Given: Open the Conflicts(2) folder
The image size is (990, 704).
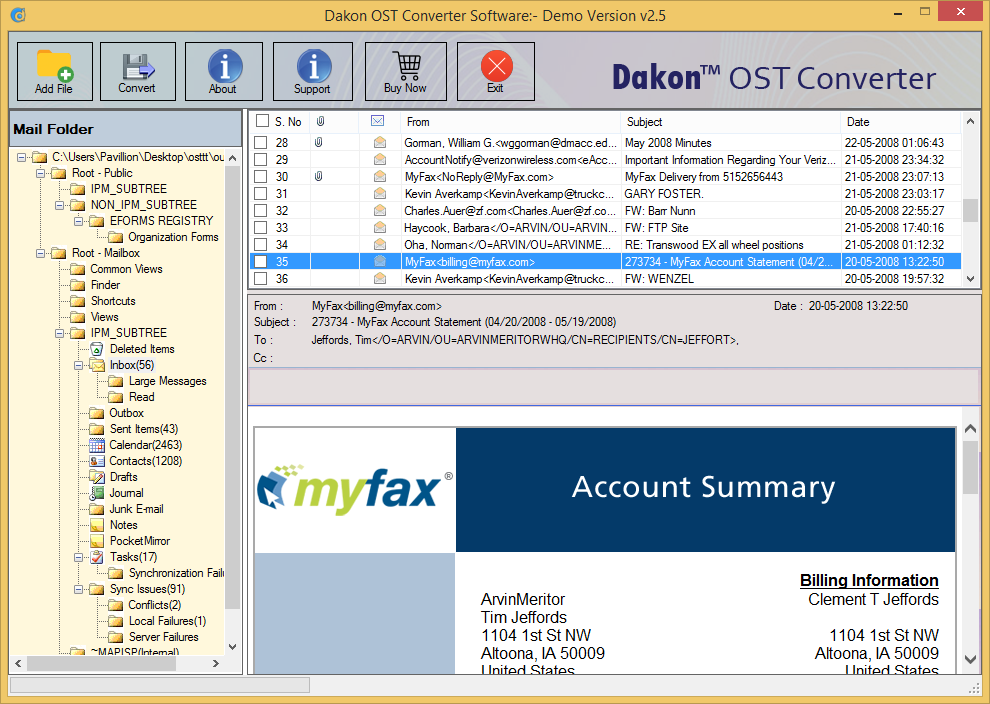Looking at the screenshot, I should tap(155, 606).
